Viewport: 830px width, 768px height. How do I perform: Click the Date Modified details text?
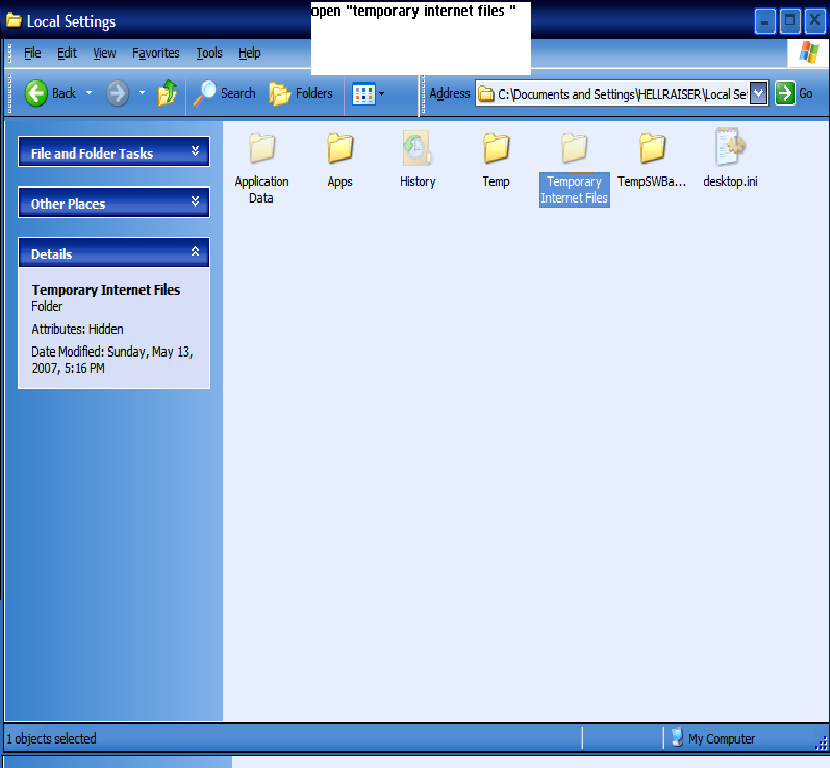[x=112, y=360]
